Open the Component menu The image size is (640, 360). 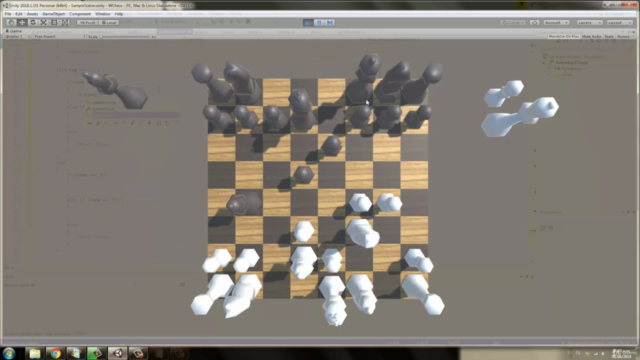click(x=80, y=14)
